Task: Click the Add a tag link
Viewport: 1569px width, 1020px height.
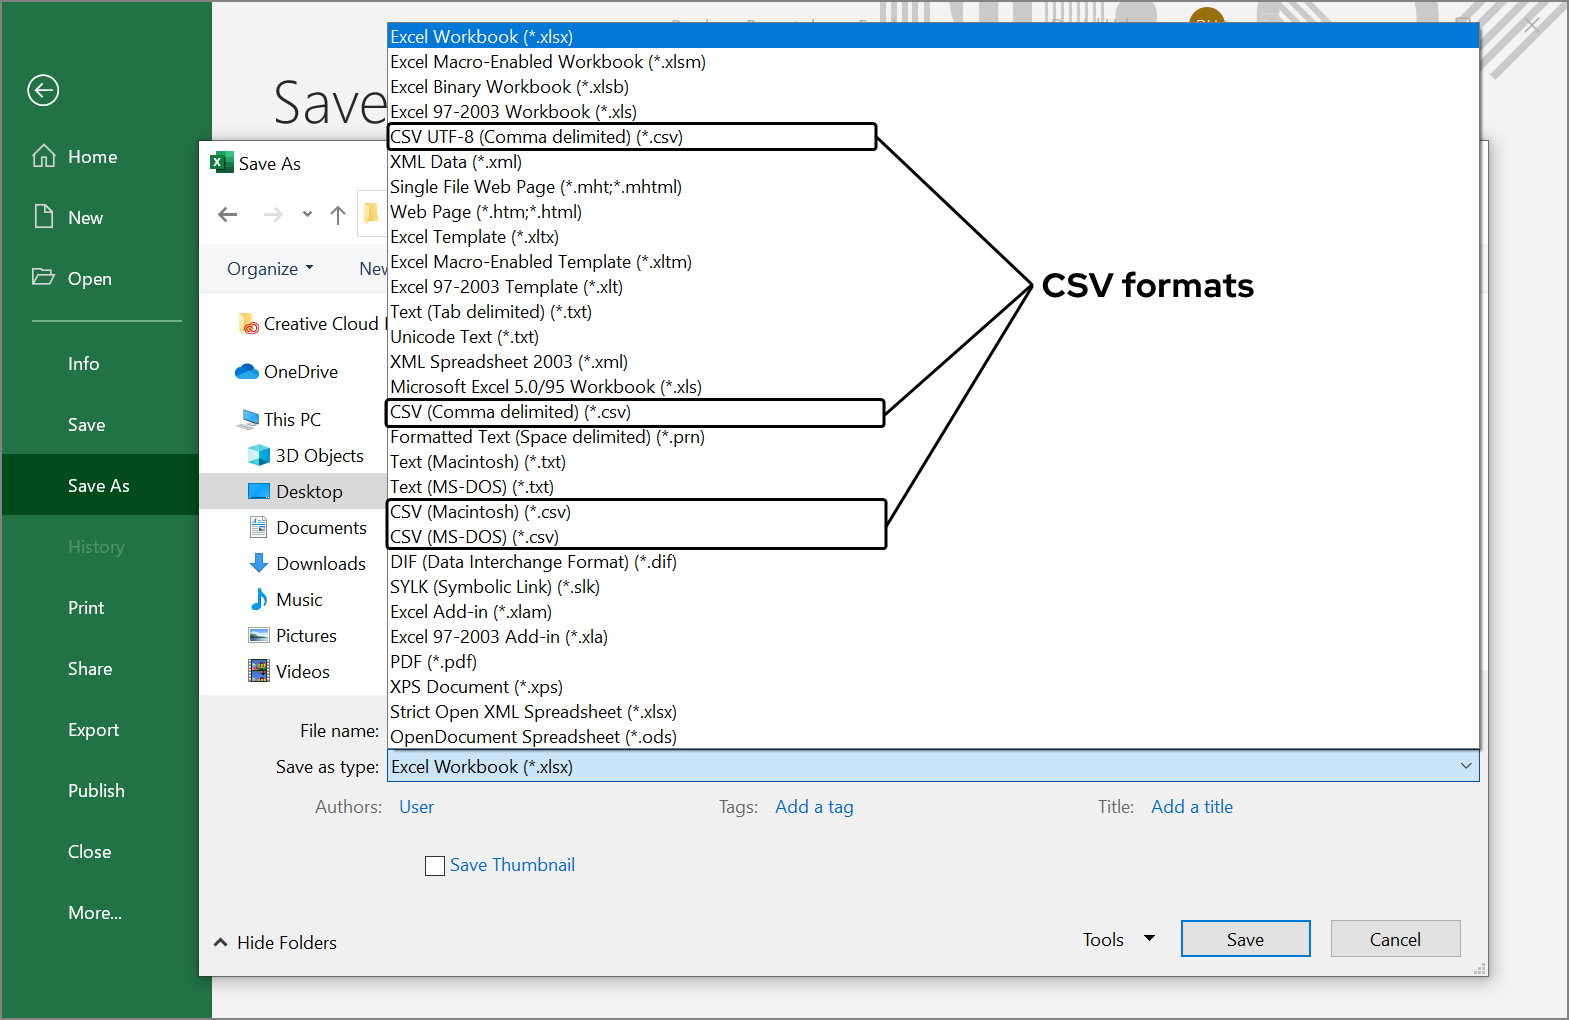Action: (x=814, y=807)
